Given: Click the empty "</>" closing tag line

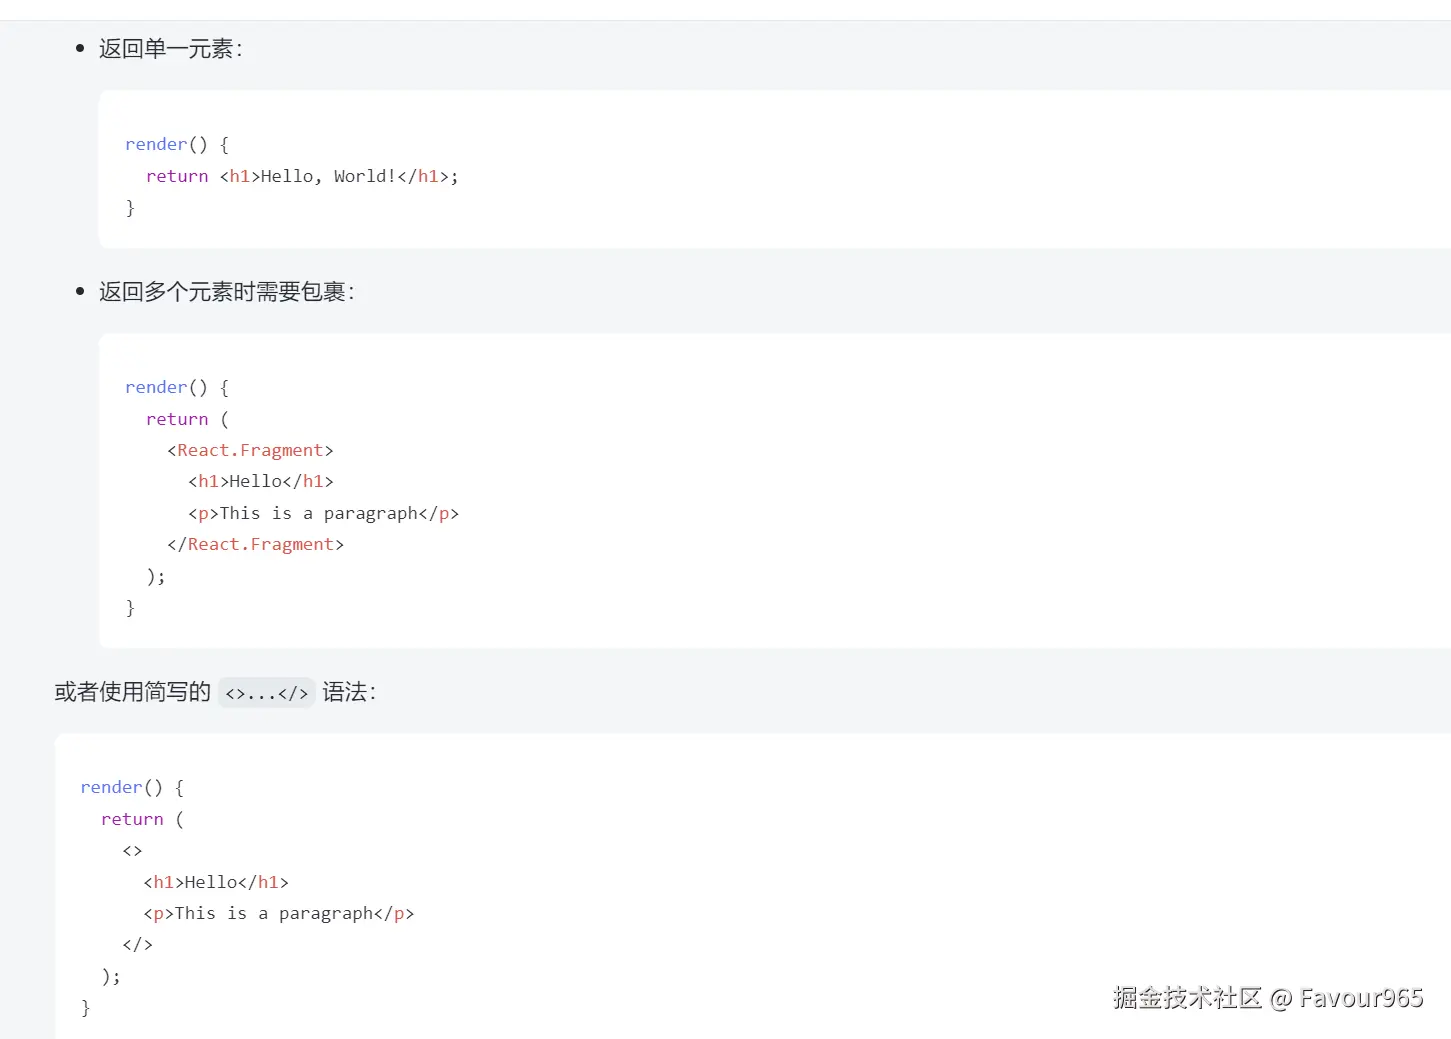Looking at the screenshot, I should pos(137,944).
